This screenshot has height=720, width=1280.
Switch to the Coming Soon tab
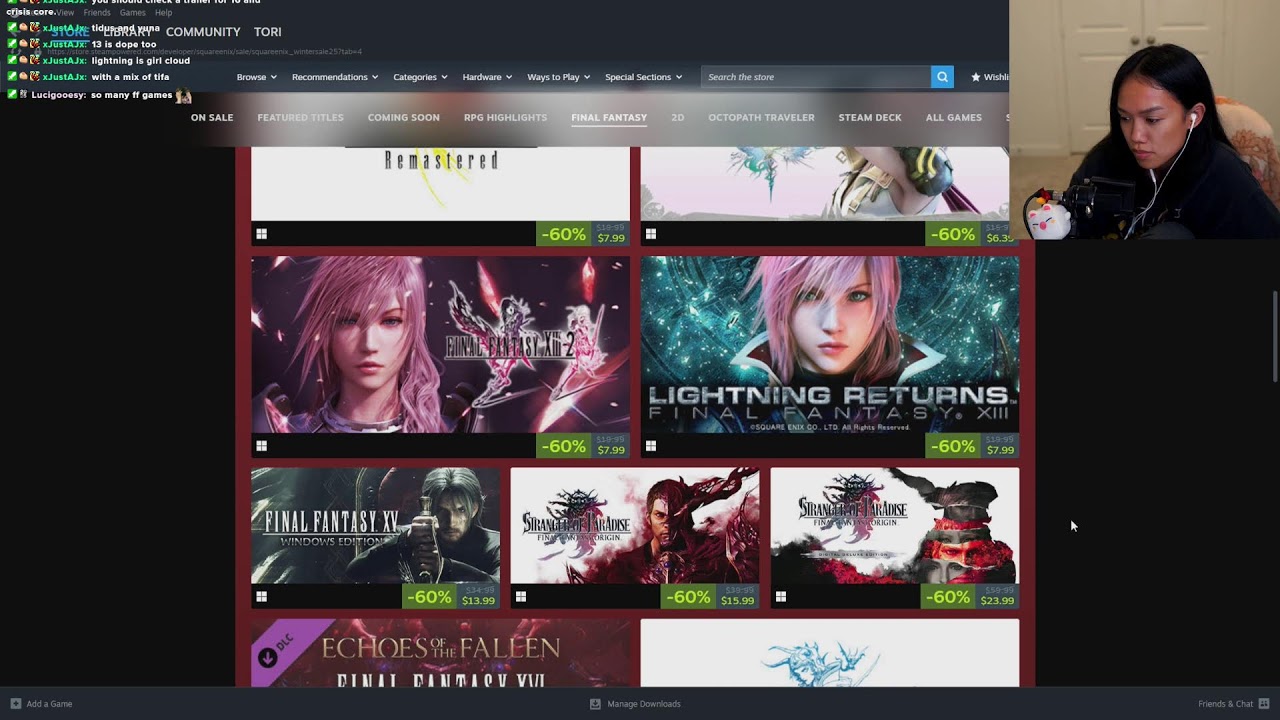(x=403, y=118)
